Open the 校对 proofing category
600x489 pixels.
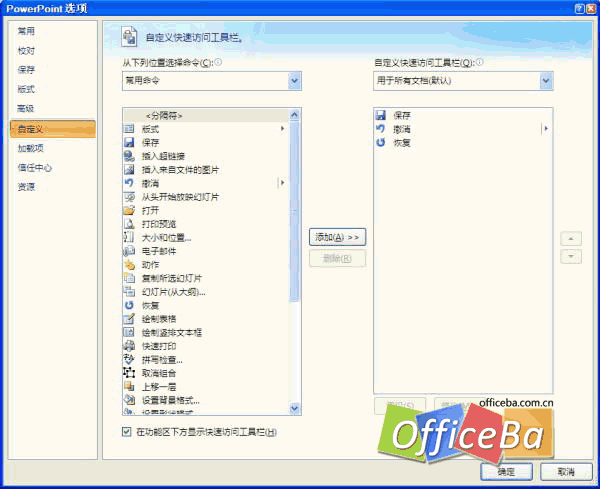pos(26,51)
